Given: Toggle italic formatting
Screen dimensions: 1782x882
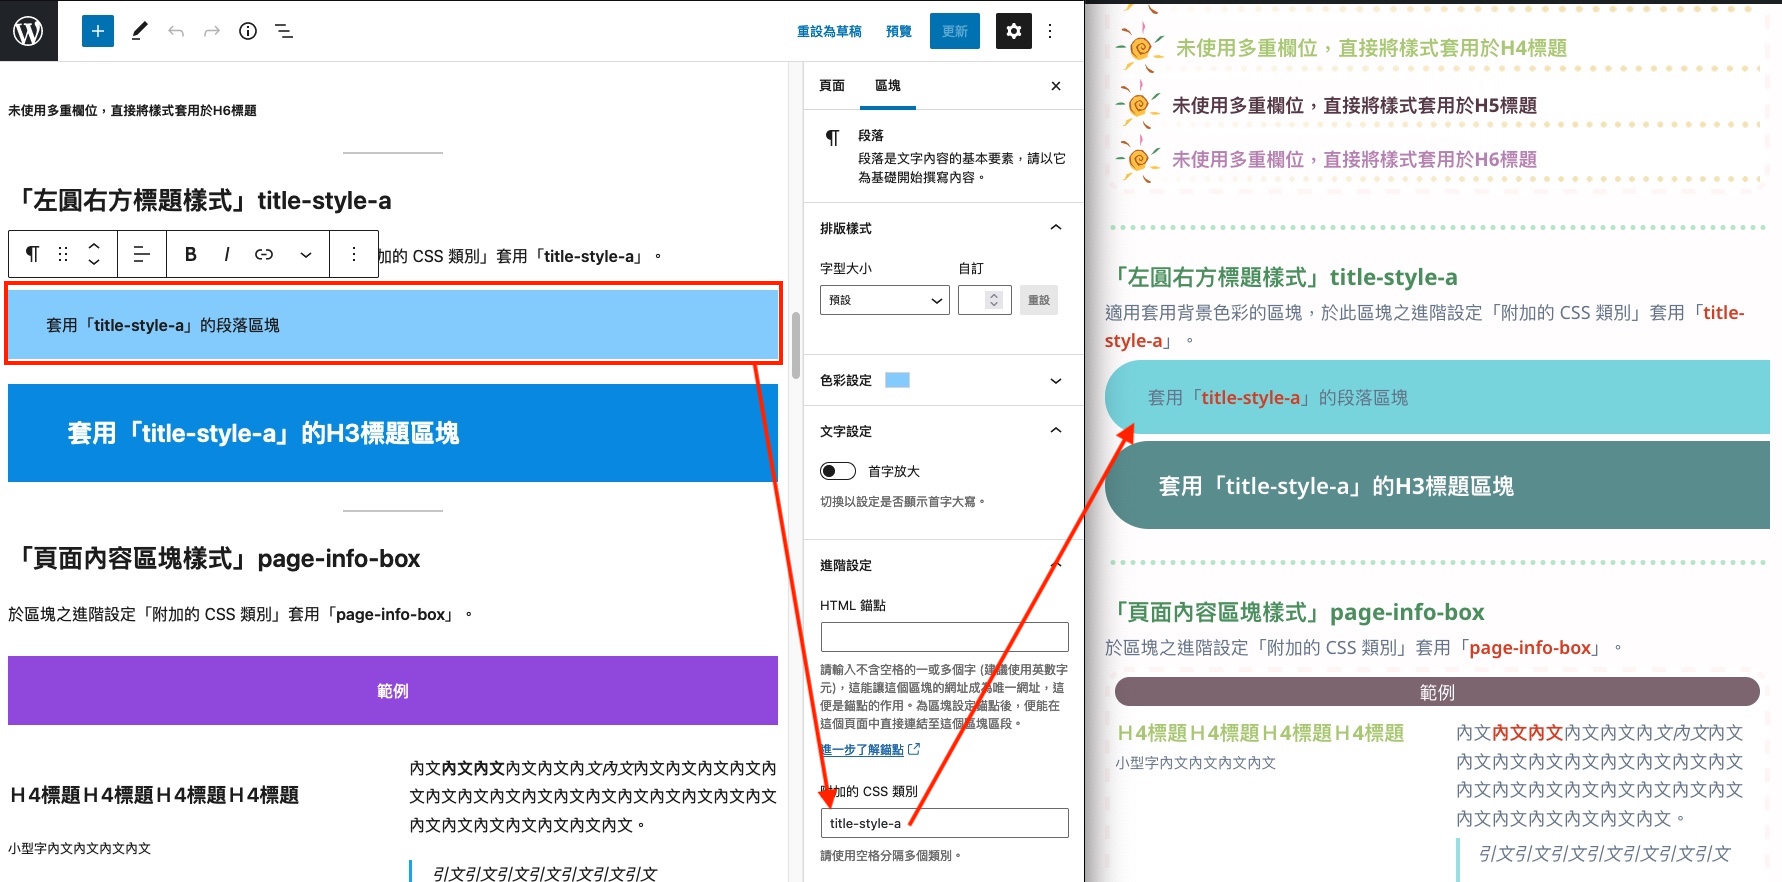Looking at the screenshot, I should pyautogui.click(x=227, y=254).
